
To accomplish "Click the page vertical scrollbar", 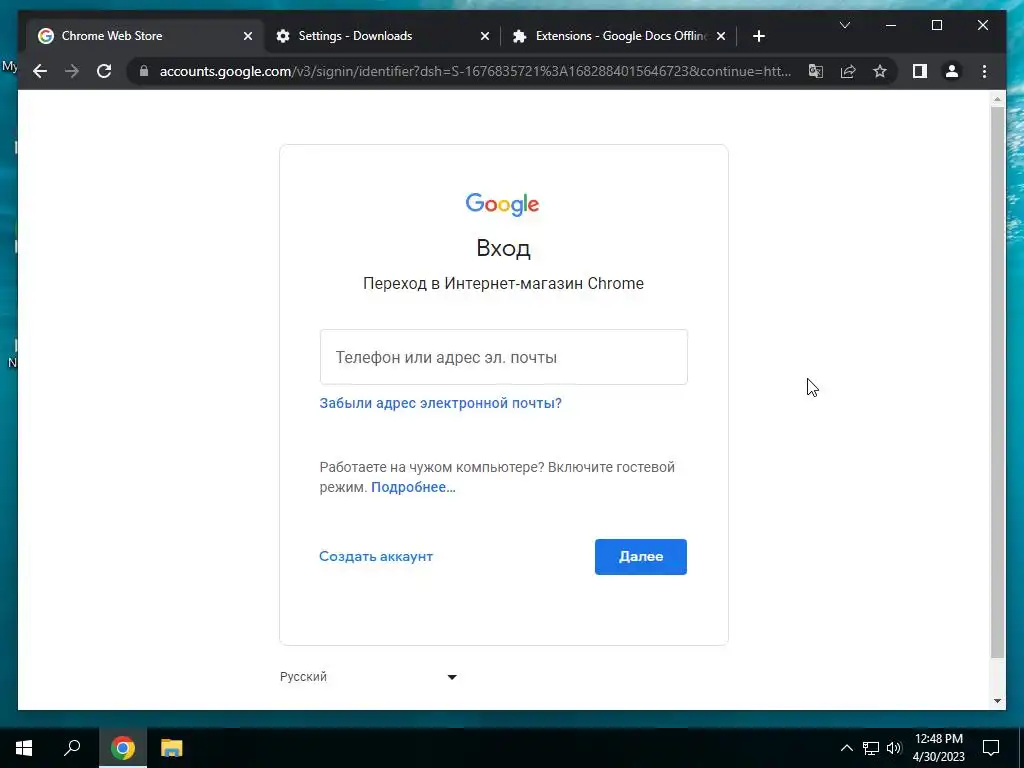I will (x=997, y=382).
